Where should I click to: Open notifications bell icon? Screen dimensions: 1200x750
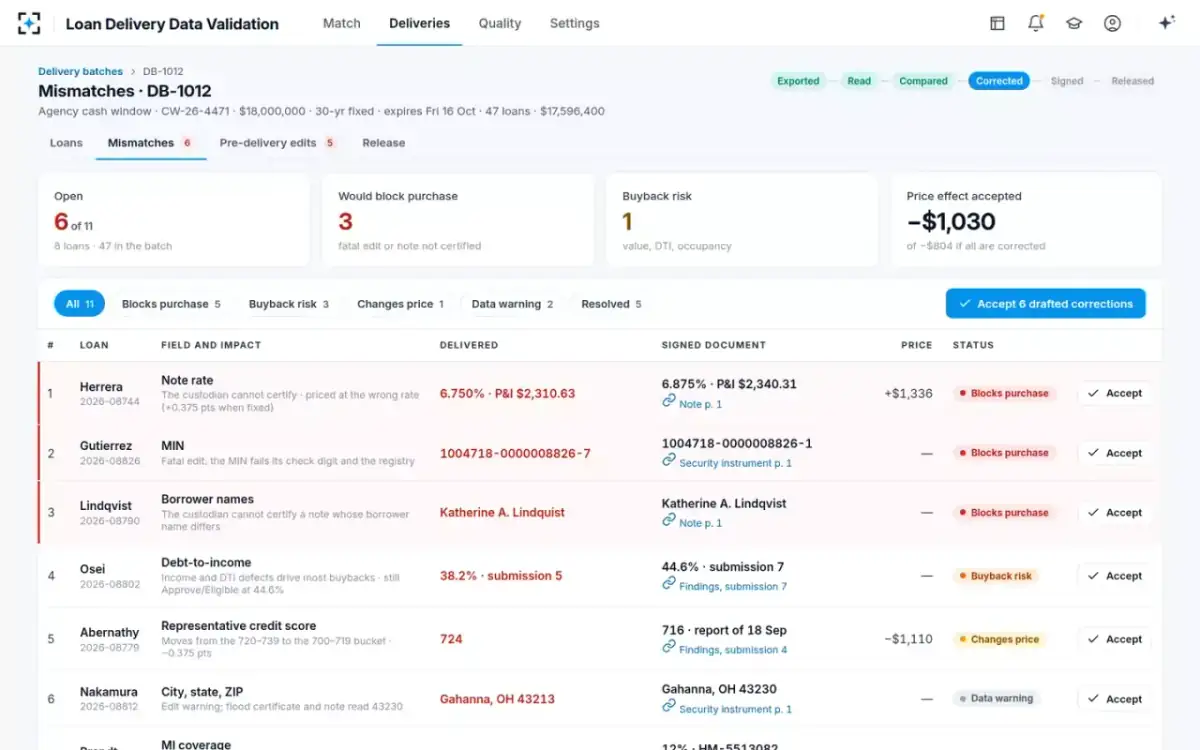click(1035, 23)
